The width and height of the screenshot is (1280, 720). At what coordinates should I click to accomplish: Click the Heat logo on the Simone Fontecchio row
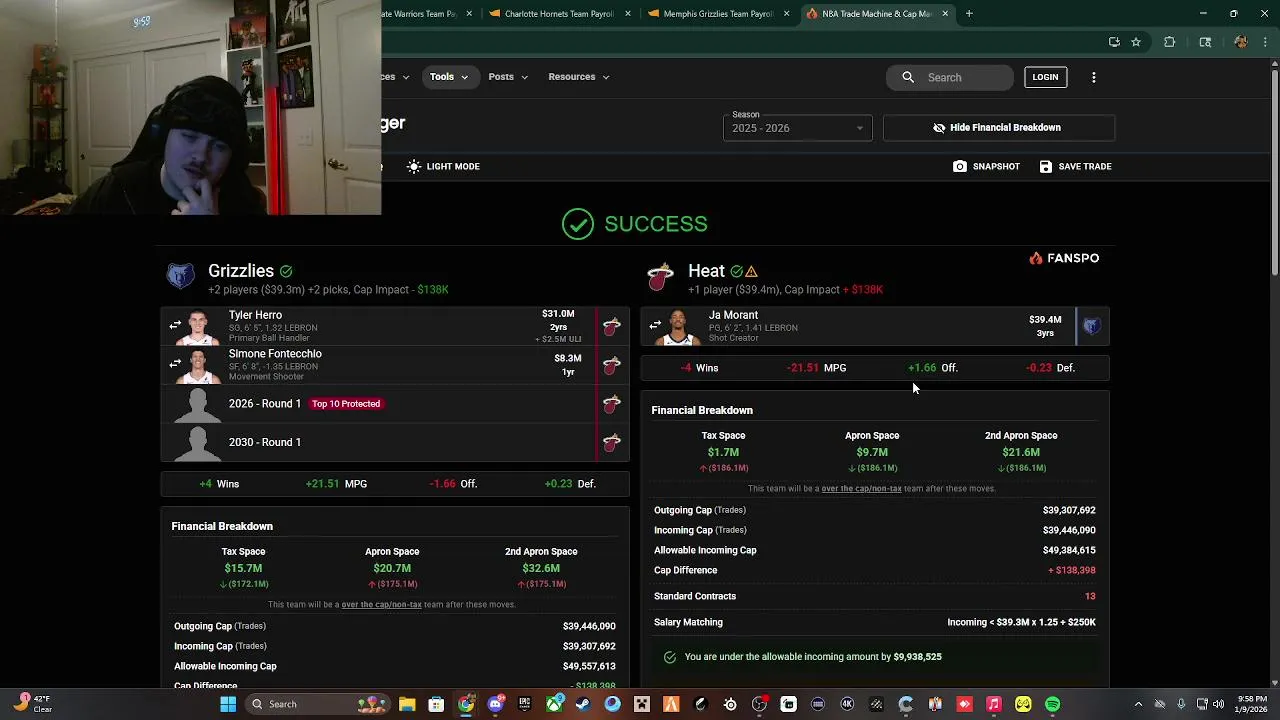[612, 365]
